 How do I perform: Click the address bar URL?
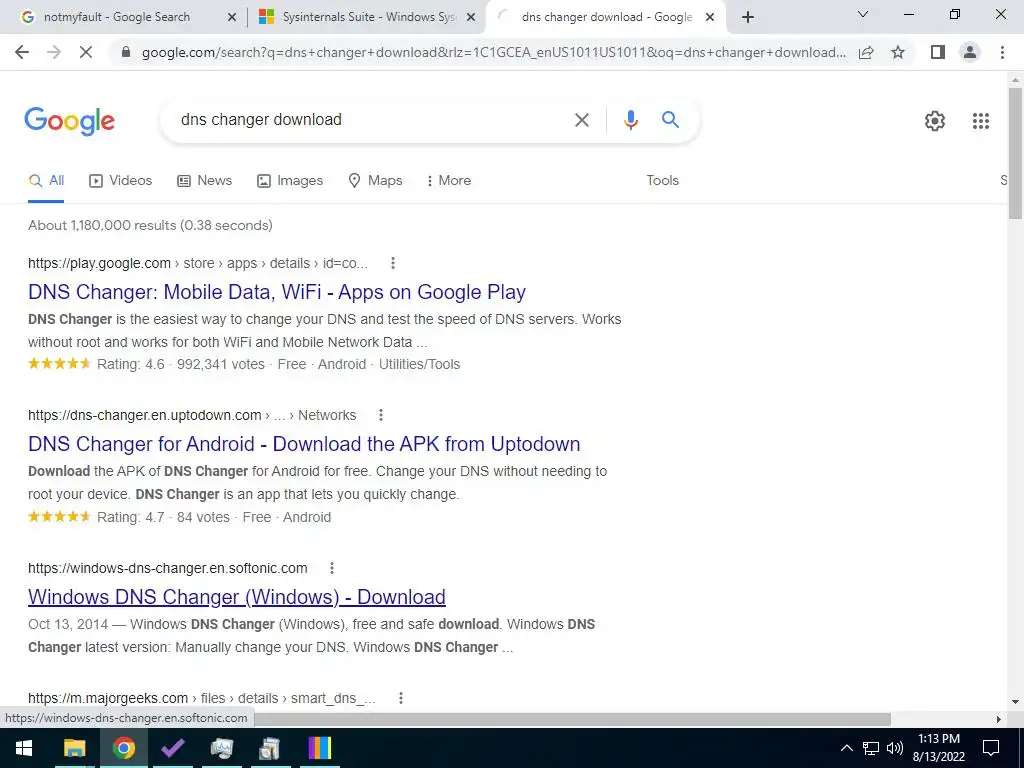[494, 52]
